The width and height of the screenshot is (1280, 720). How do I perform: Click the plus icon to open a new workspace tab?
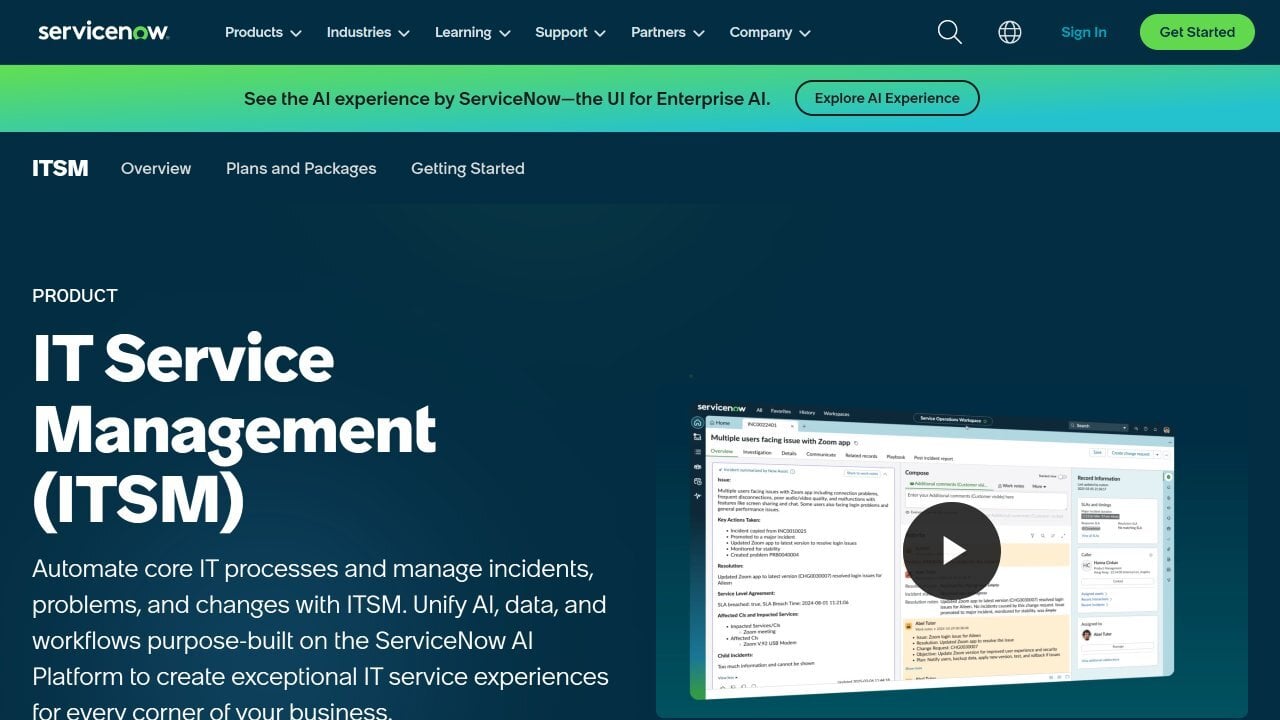coord(804,424)
